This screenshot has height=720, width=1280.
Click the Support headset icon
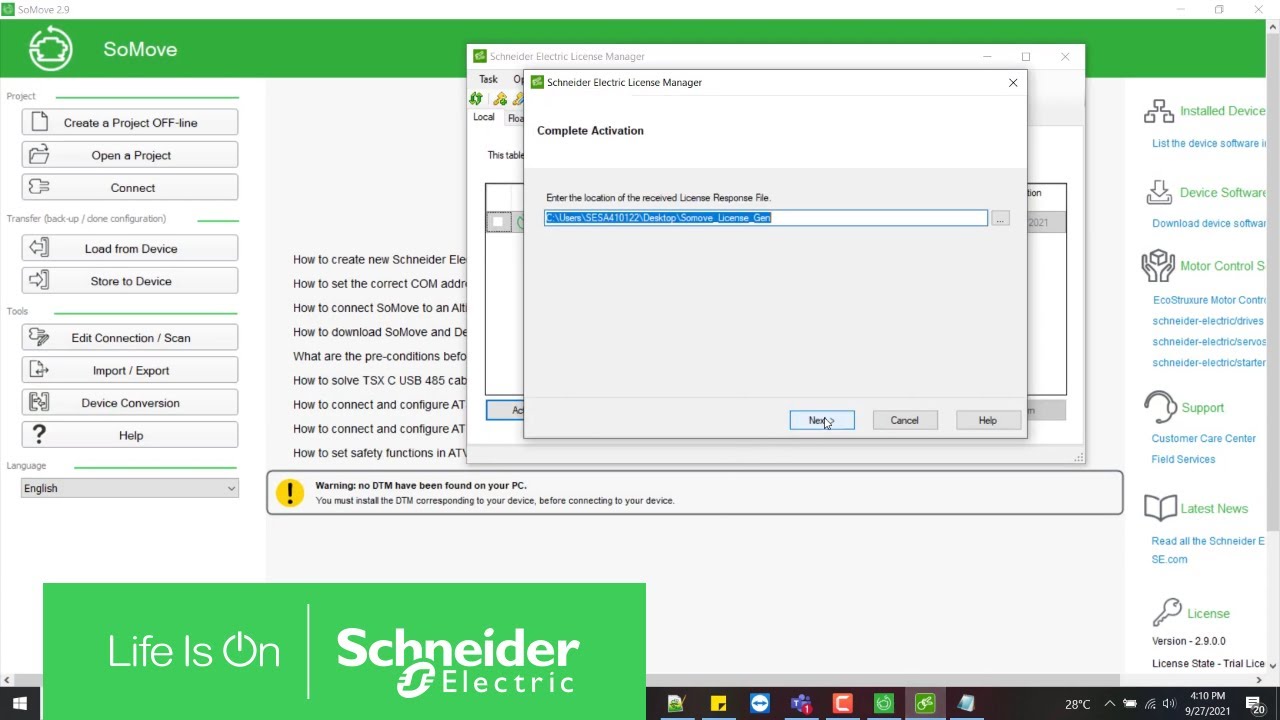(1160, 407)
